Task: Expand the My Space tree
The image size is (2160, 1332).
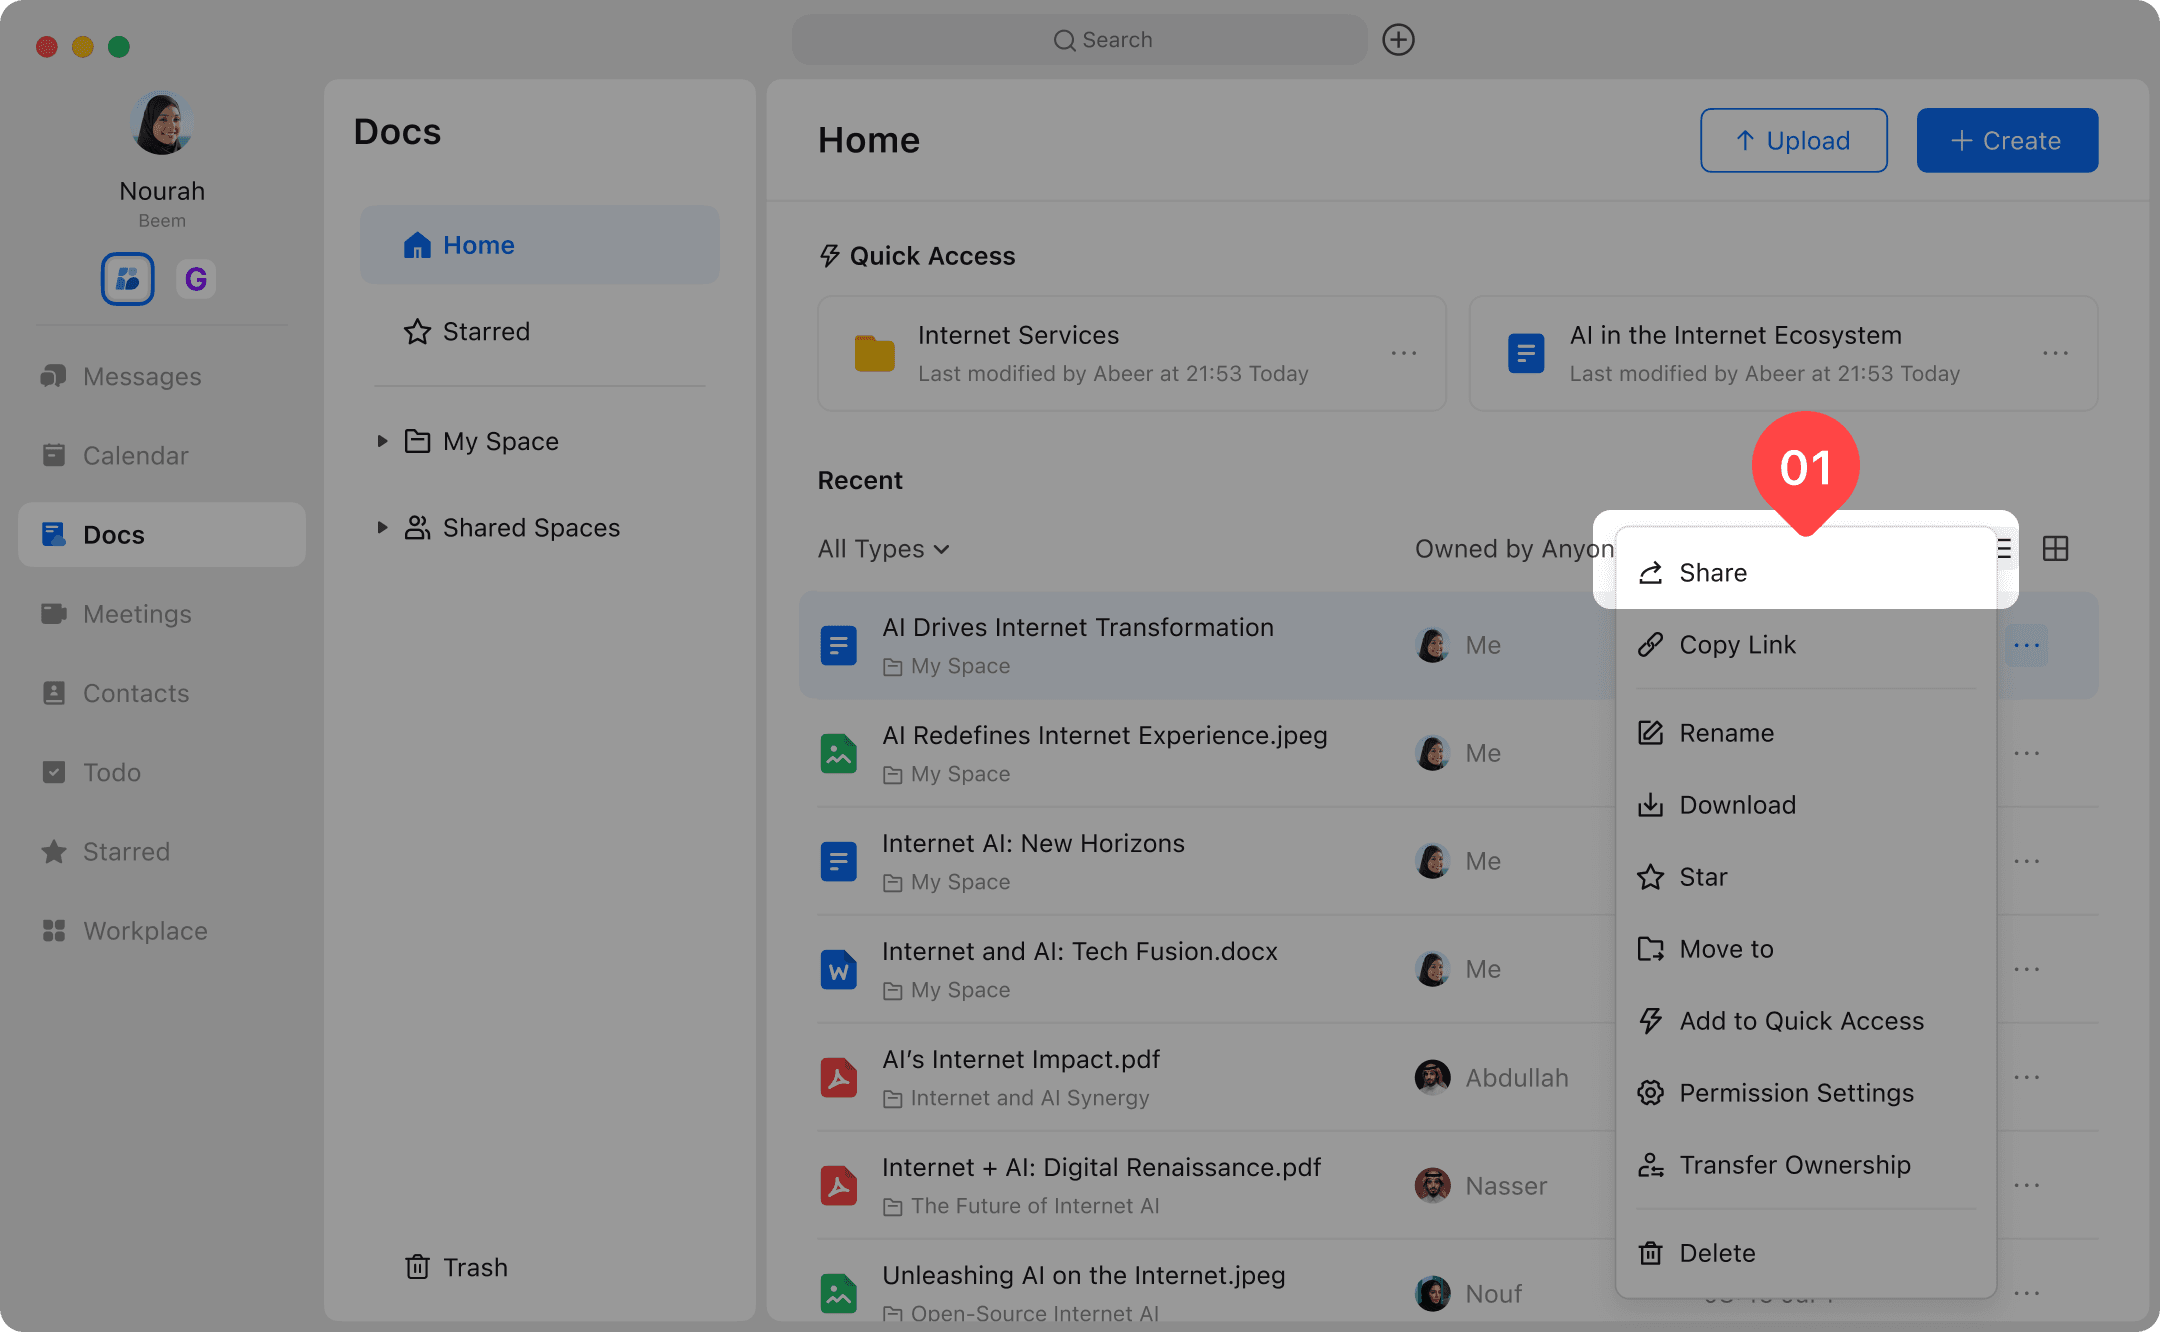Action: [x=382, y=441]
